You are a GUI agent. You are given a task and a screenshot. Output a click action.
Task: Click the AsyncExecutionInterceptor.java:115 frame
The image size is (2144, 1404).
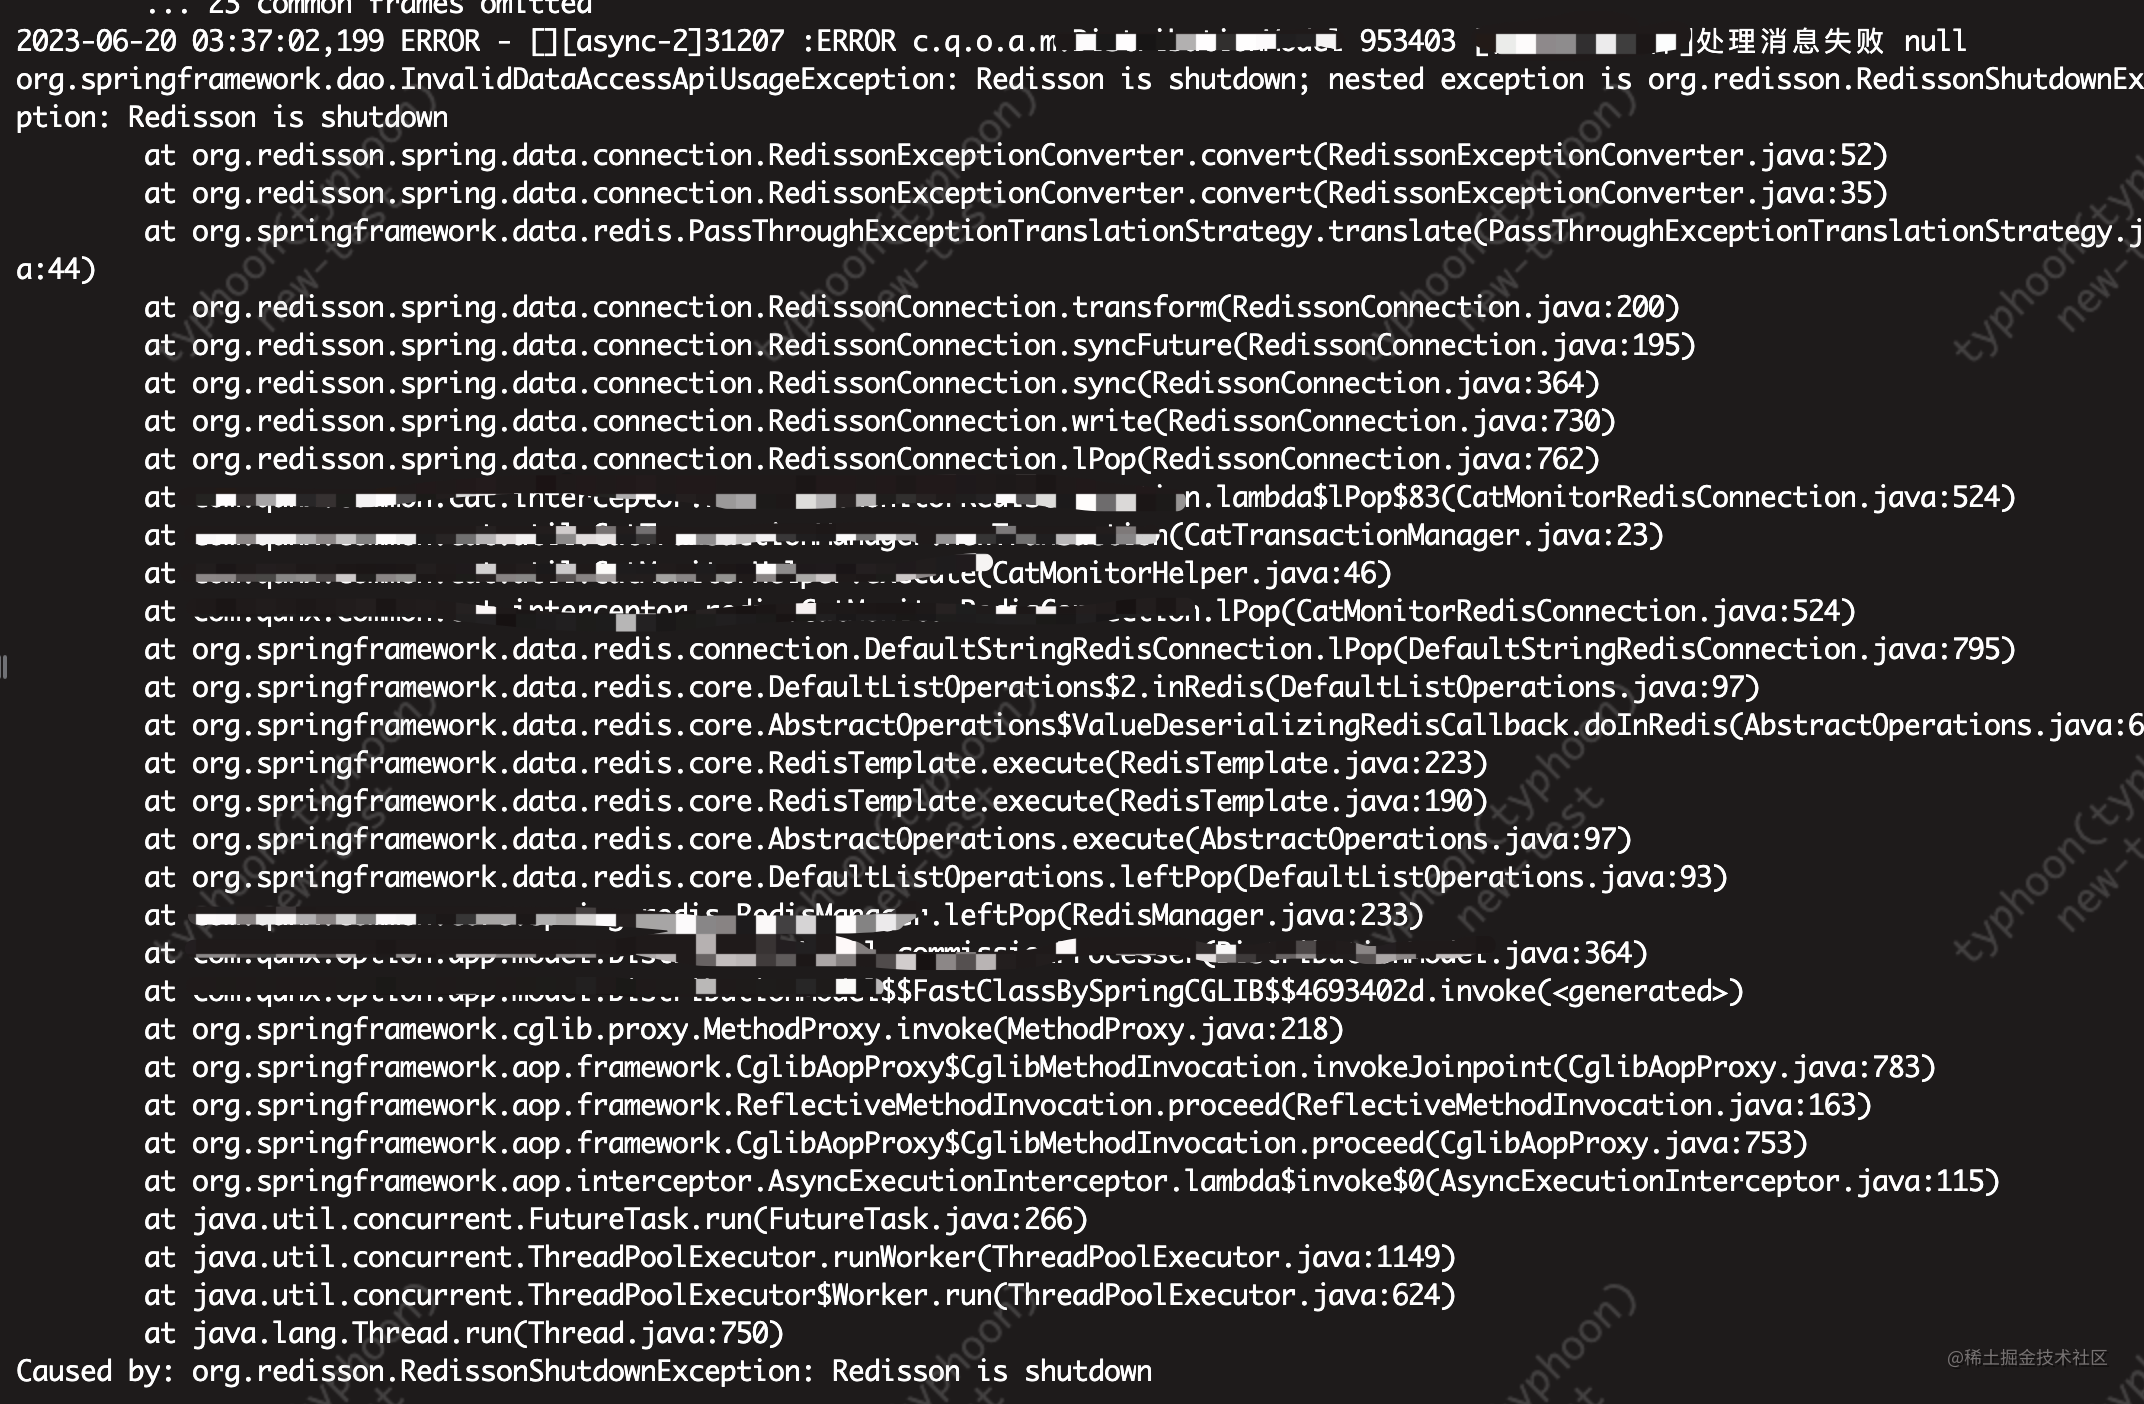click(1072, 1181)
